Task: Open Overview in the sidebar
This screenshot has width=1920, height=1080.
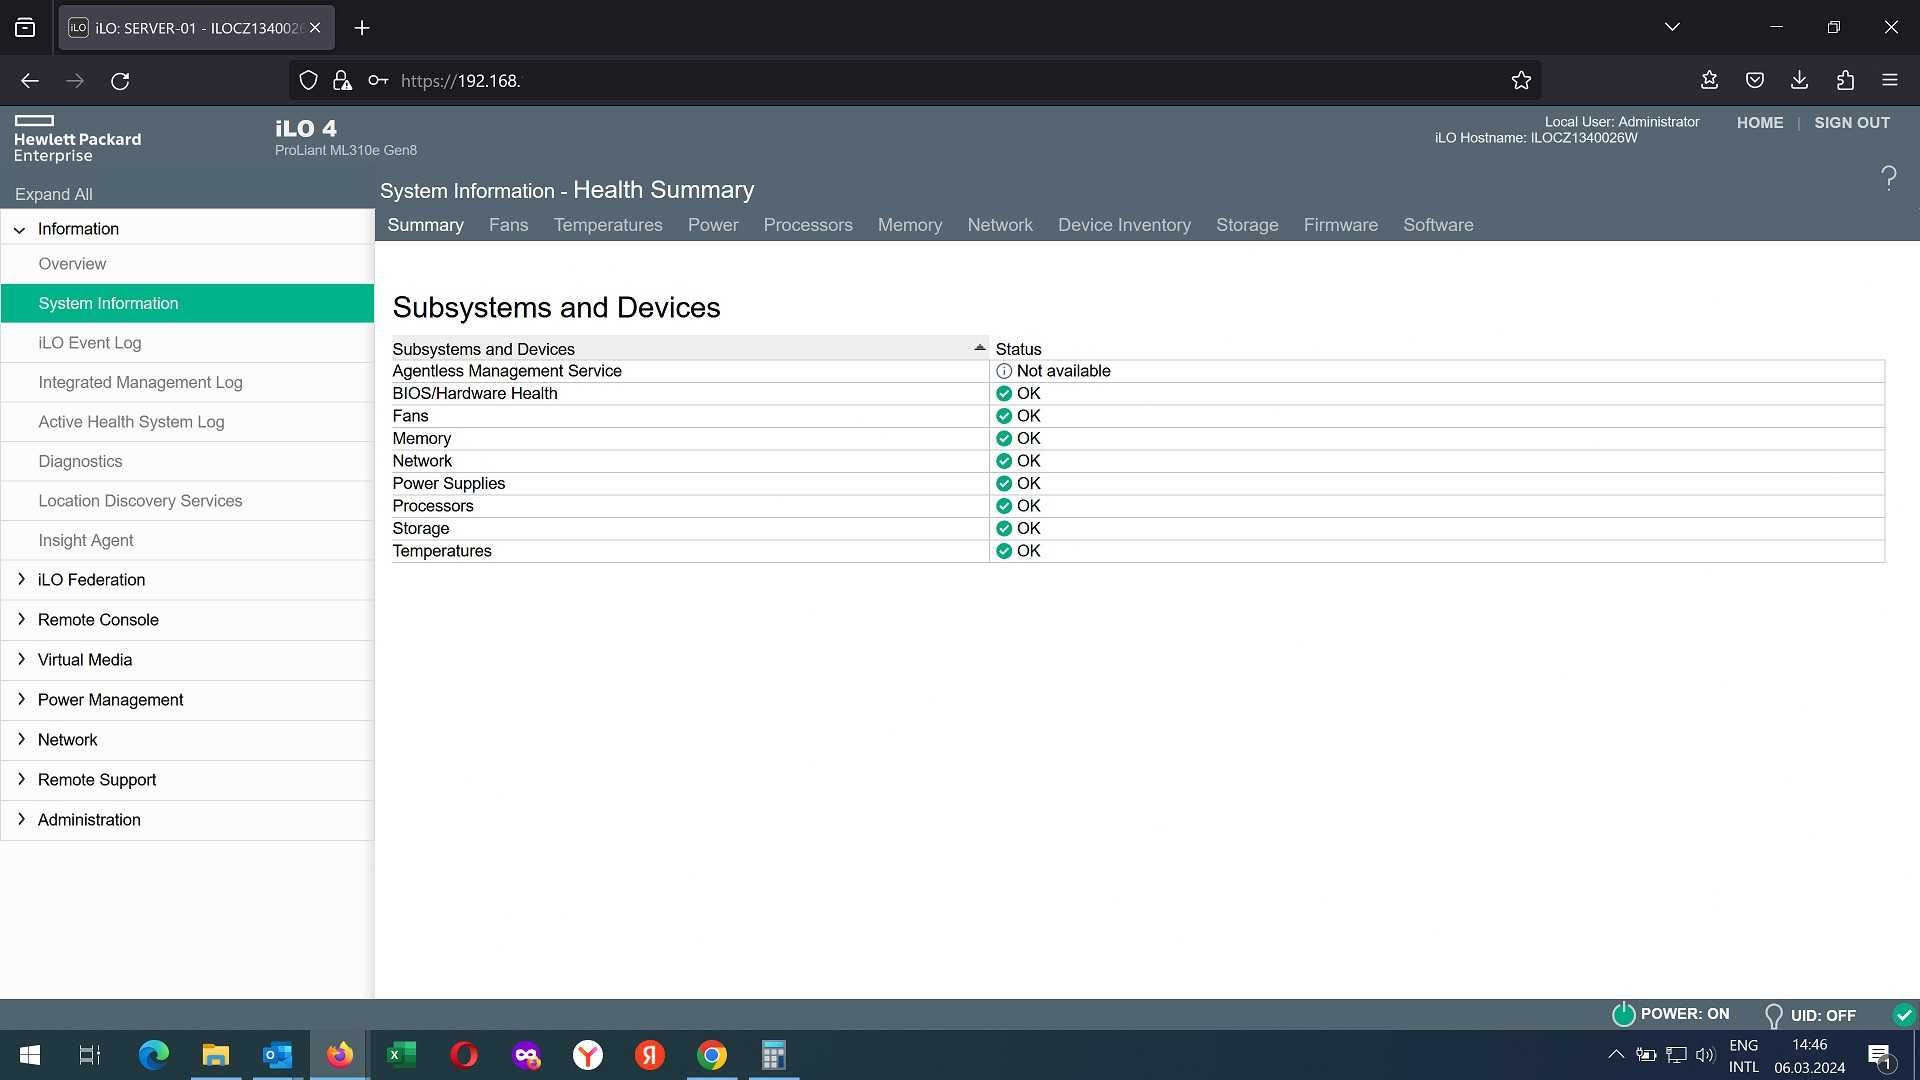Action: [x=187, y=264]
